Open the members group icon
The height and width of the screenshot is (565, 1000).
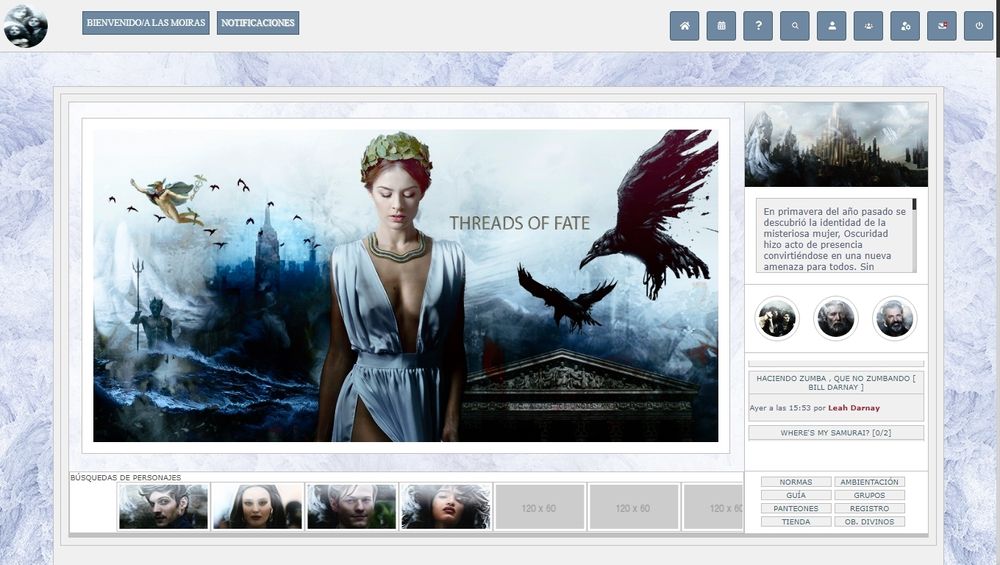pyautogui.click(x=868, y=26)
